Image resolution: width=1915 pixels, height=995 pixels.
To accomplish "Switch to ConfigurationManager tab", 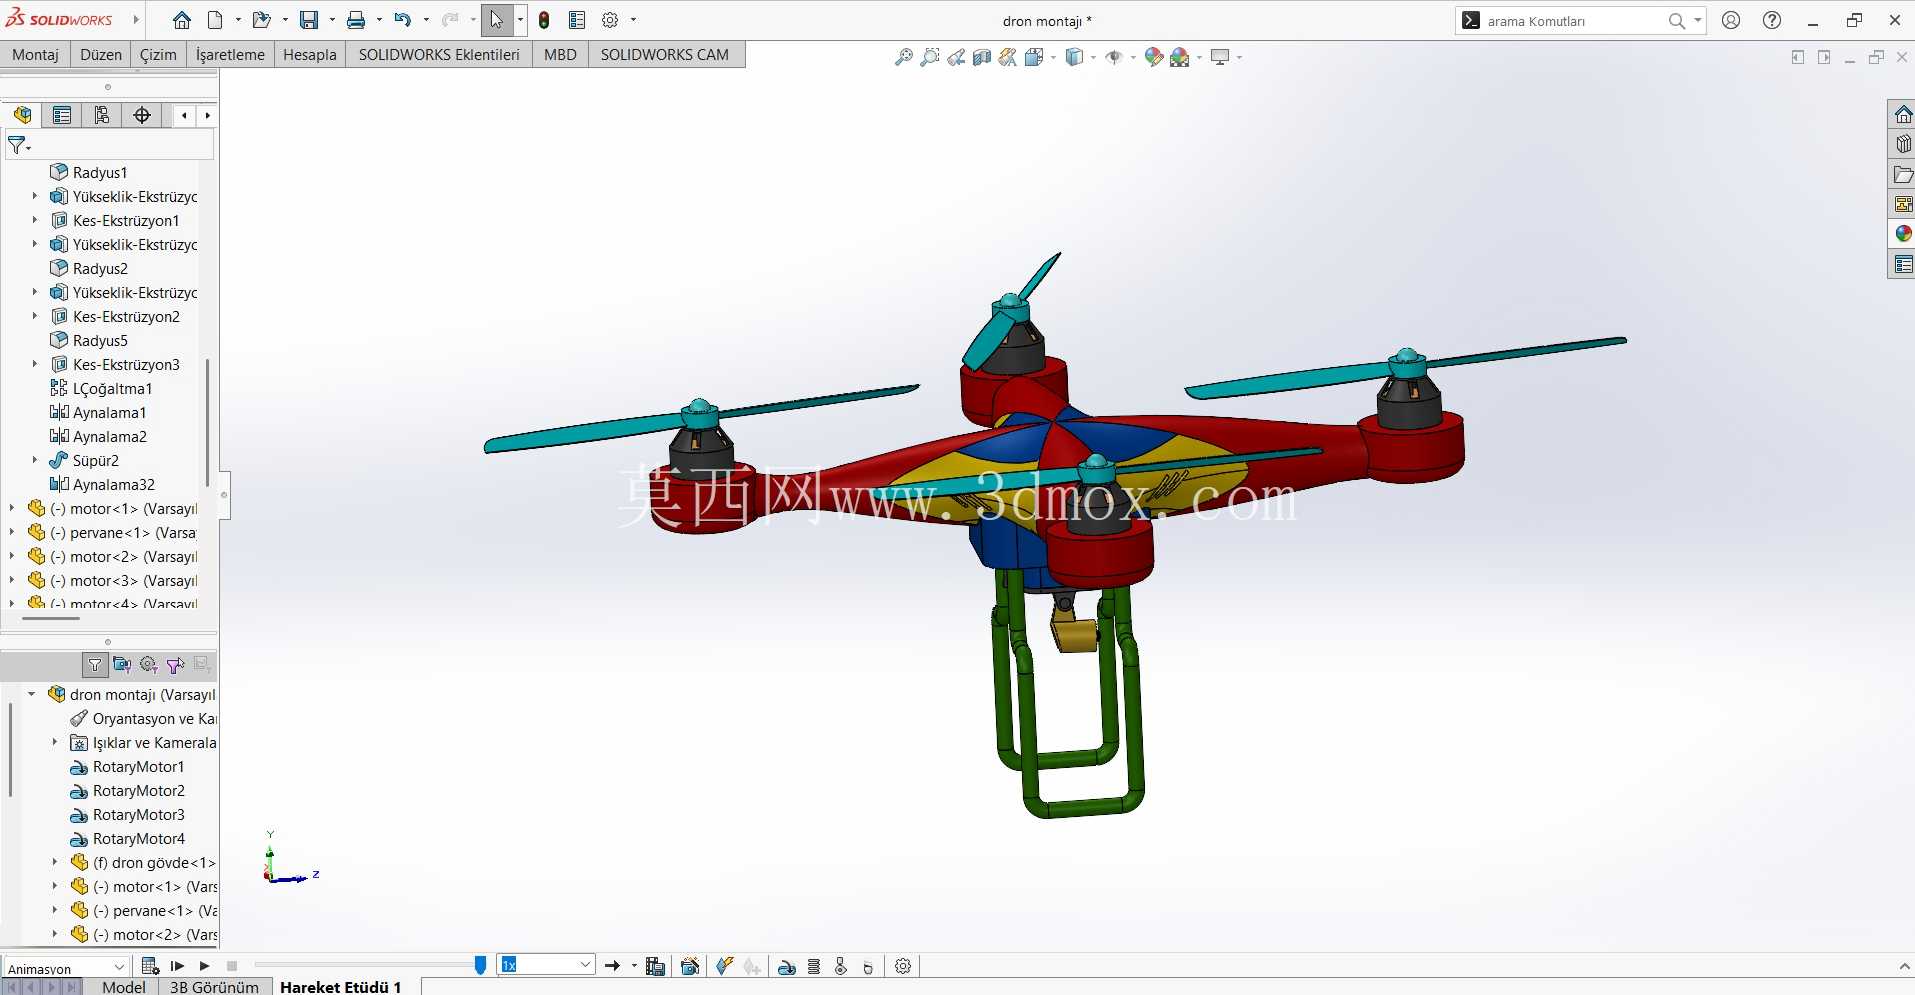I will pos(102,115).
